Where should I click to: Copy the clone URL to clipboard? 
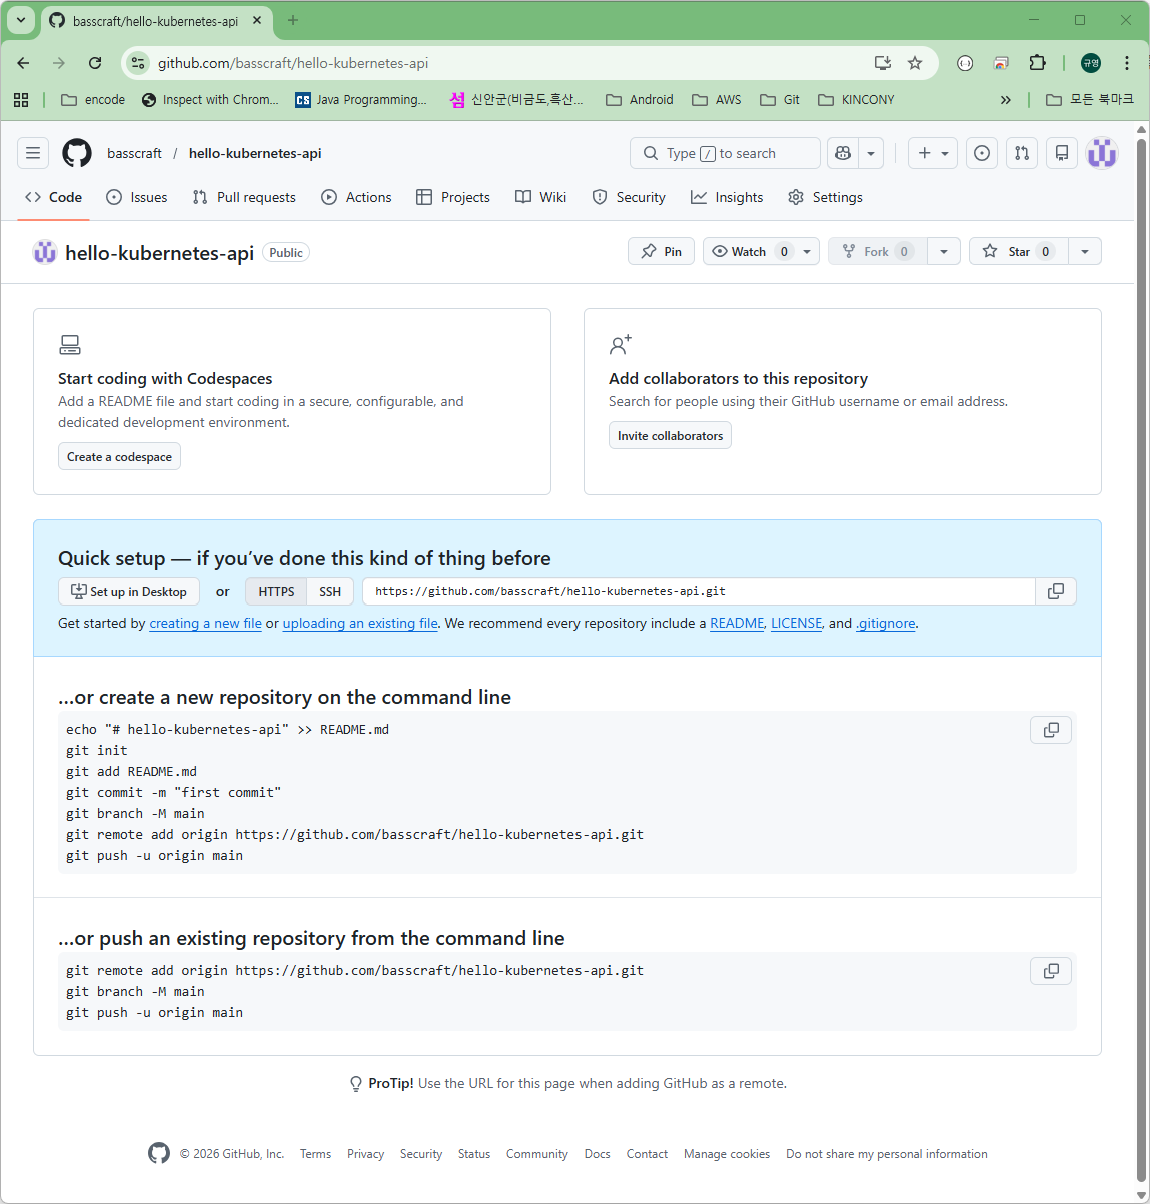click(1056, 591)
